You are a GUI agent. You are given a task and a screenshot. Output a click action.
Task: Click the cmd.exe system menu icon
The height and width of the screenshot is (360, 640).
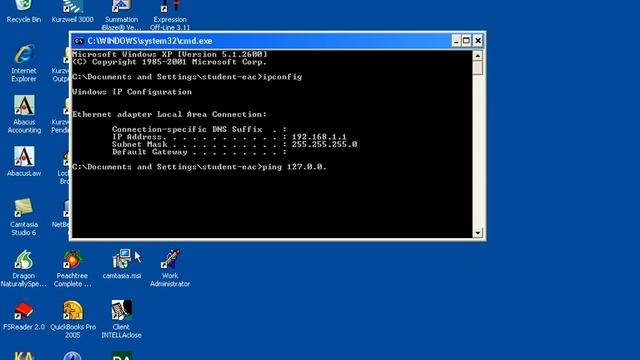click(x=79, y=41)
